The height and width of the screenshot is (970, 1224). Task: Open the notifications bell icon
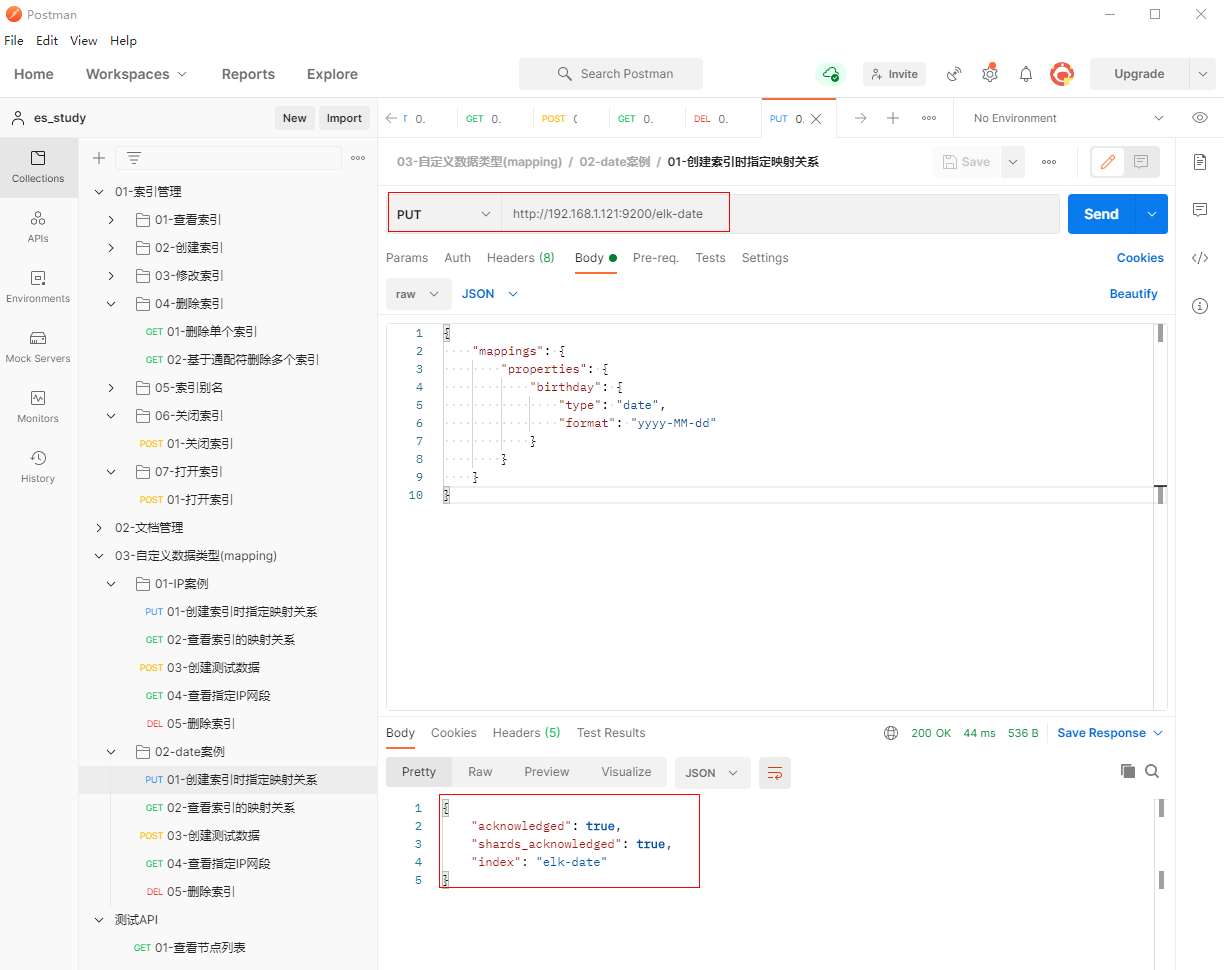pos(1025,74)
